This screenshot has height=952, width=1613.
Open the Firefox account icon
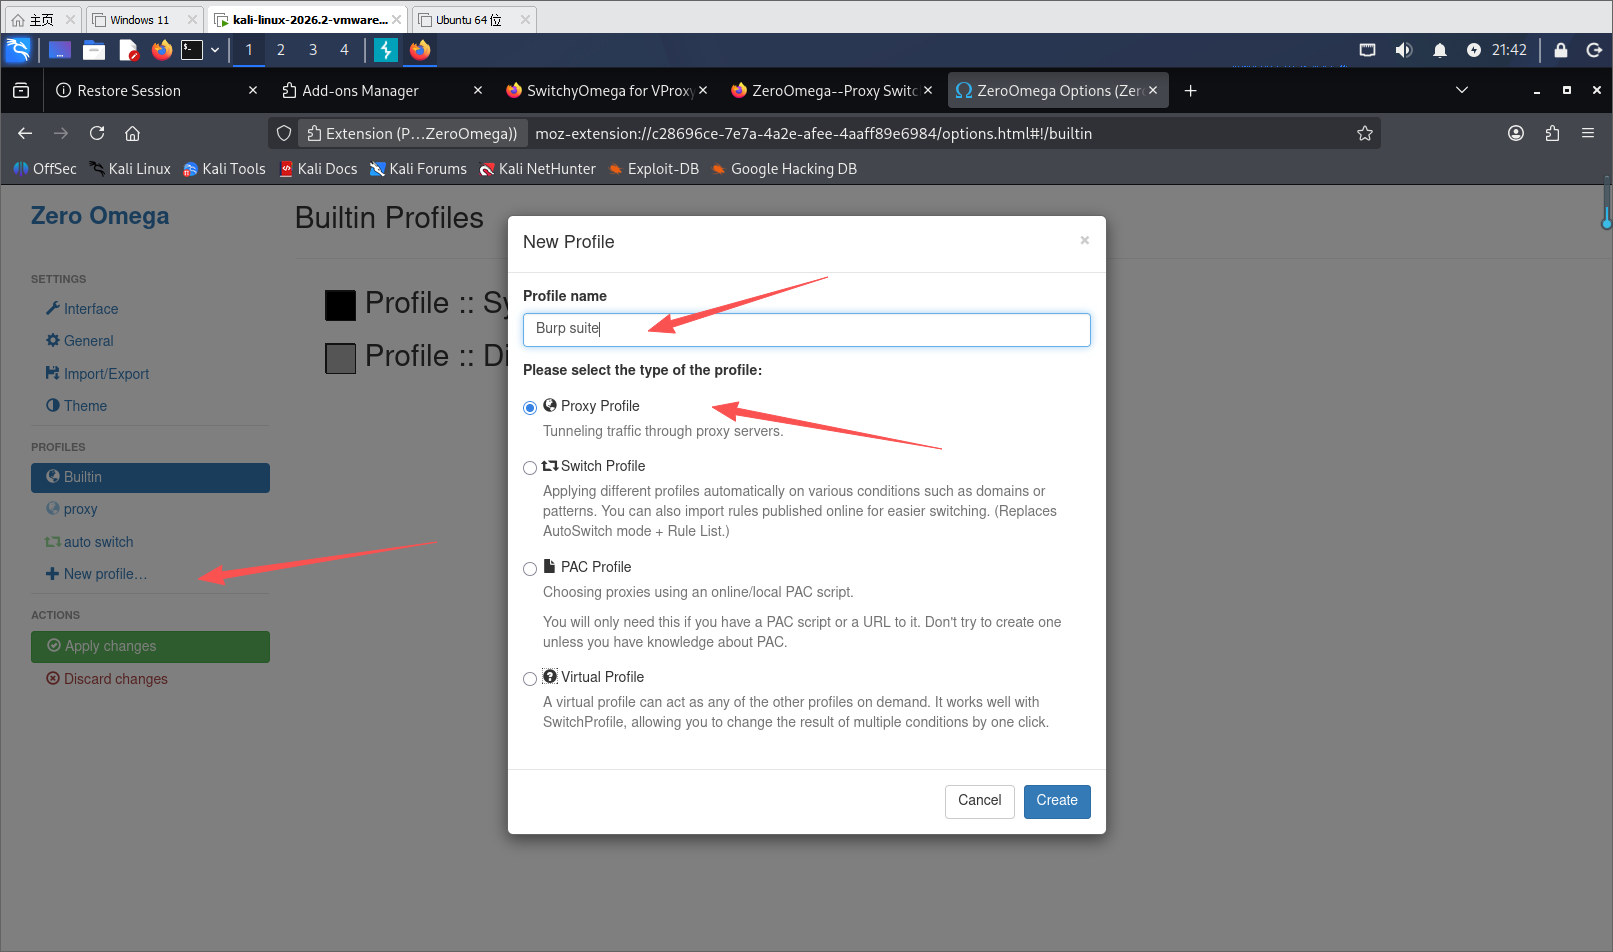click(x=1516, y=133)
